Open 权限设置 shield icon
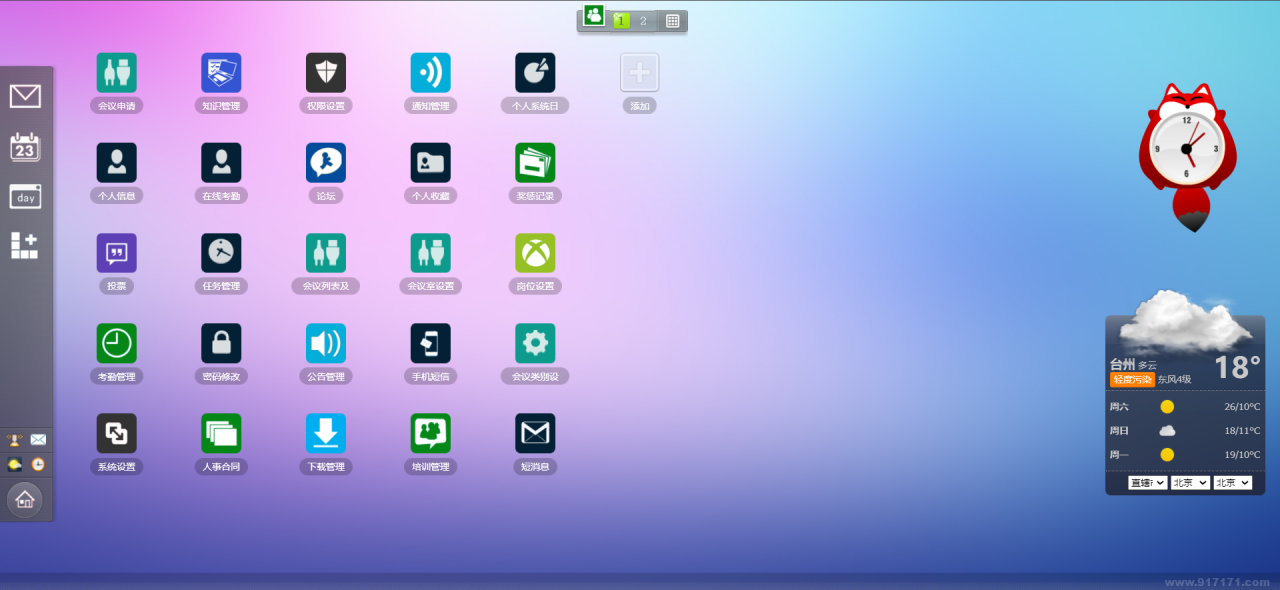 pyautogui.click(x=326, y=73)
